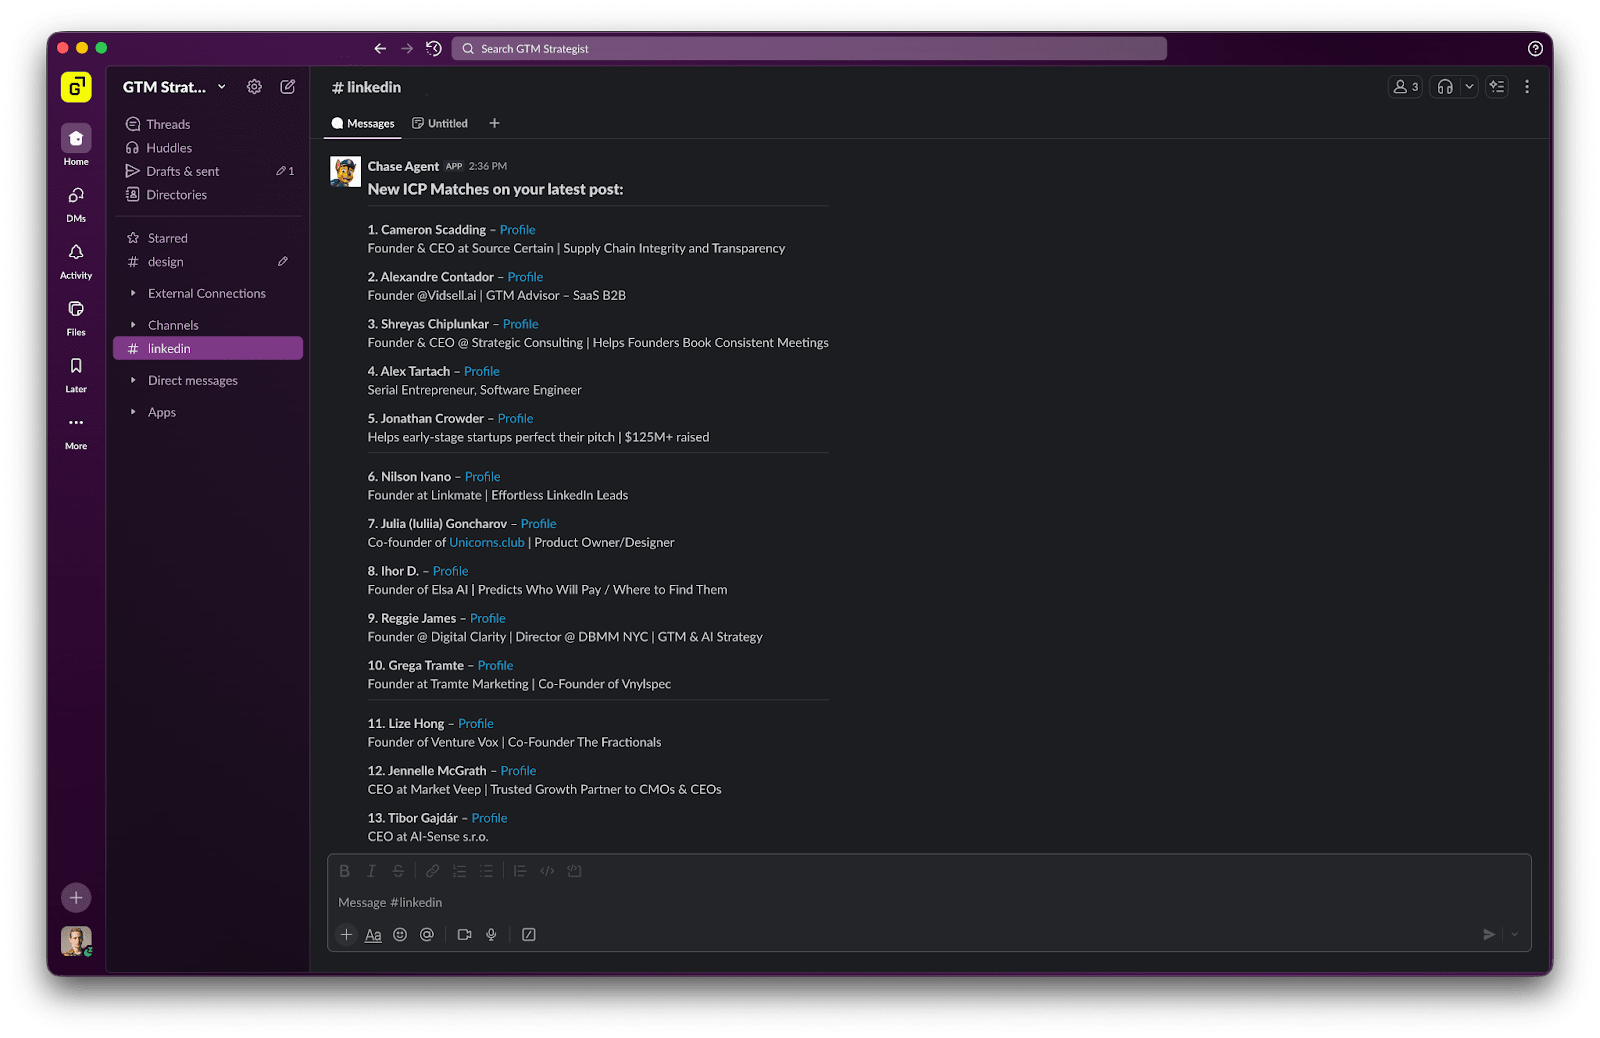Go forward in history
Screen dimensions: 1600x1038
(x=407, y=48)
